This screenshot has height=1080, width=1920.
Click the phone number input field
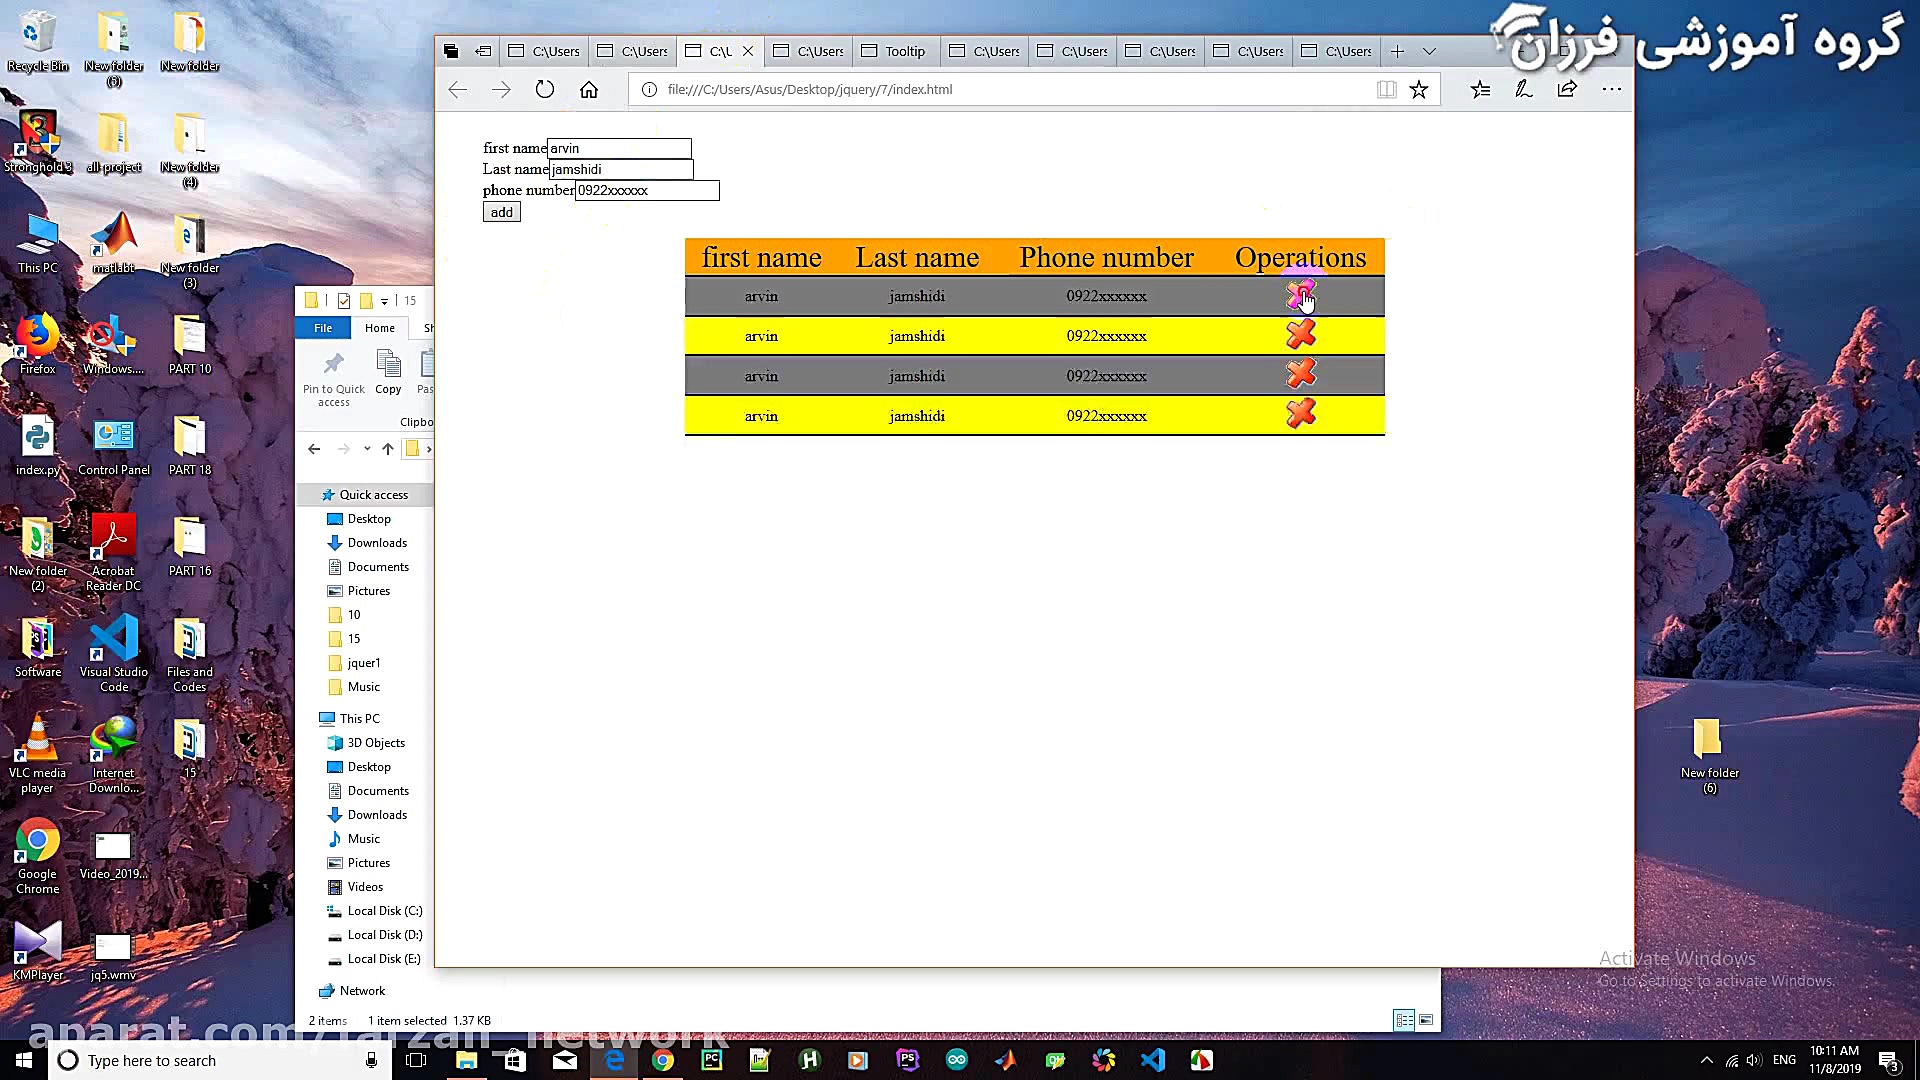(646, 190)
